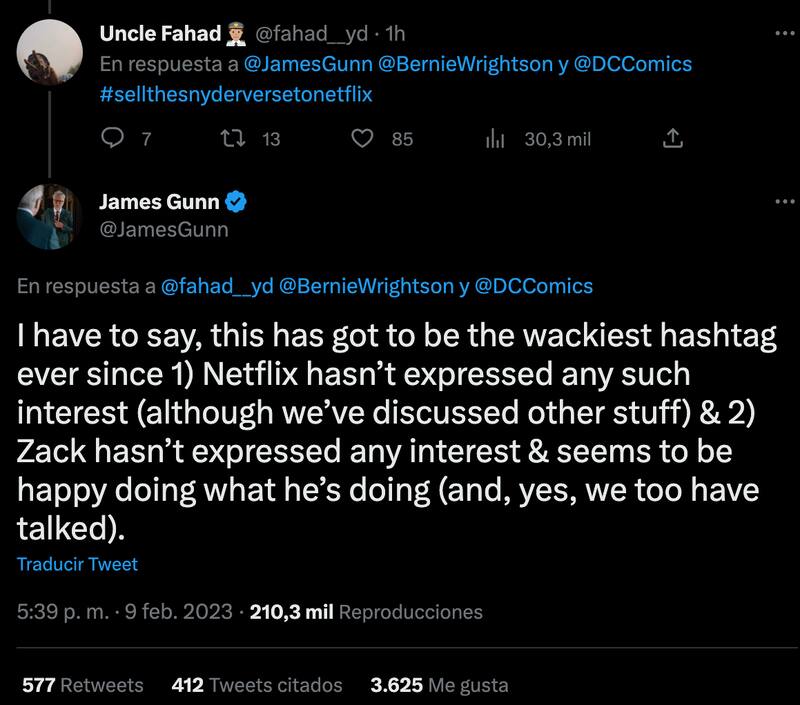
Task: View the 577 Retweets list
Action: pyautogui.click(x=82, y=685)
